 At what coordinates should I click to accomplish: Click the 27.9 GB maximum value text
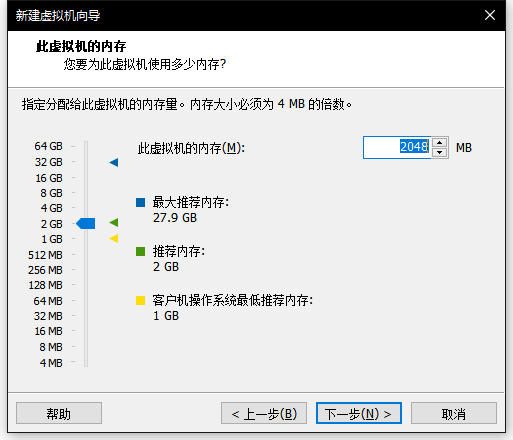tap(175, 218)
